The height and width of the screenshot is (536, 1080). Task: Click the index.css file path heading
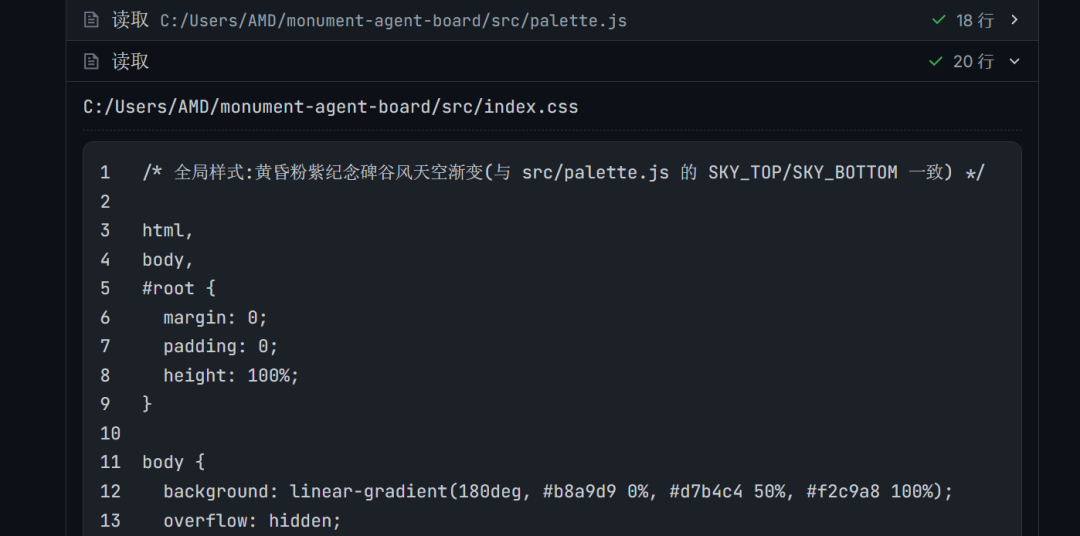tap(331, 107)
